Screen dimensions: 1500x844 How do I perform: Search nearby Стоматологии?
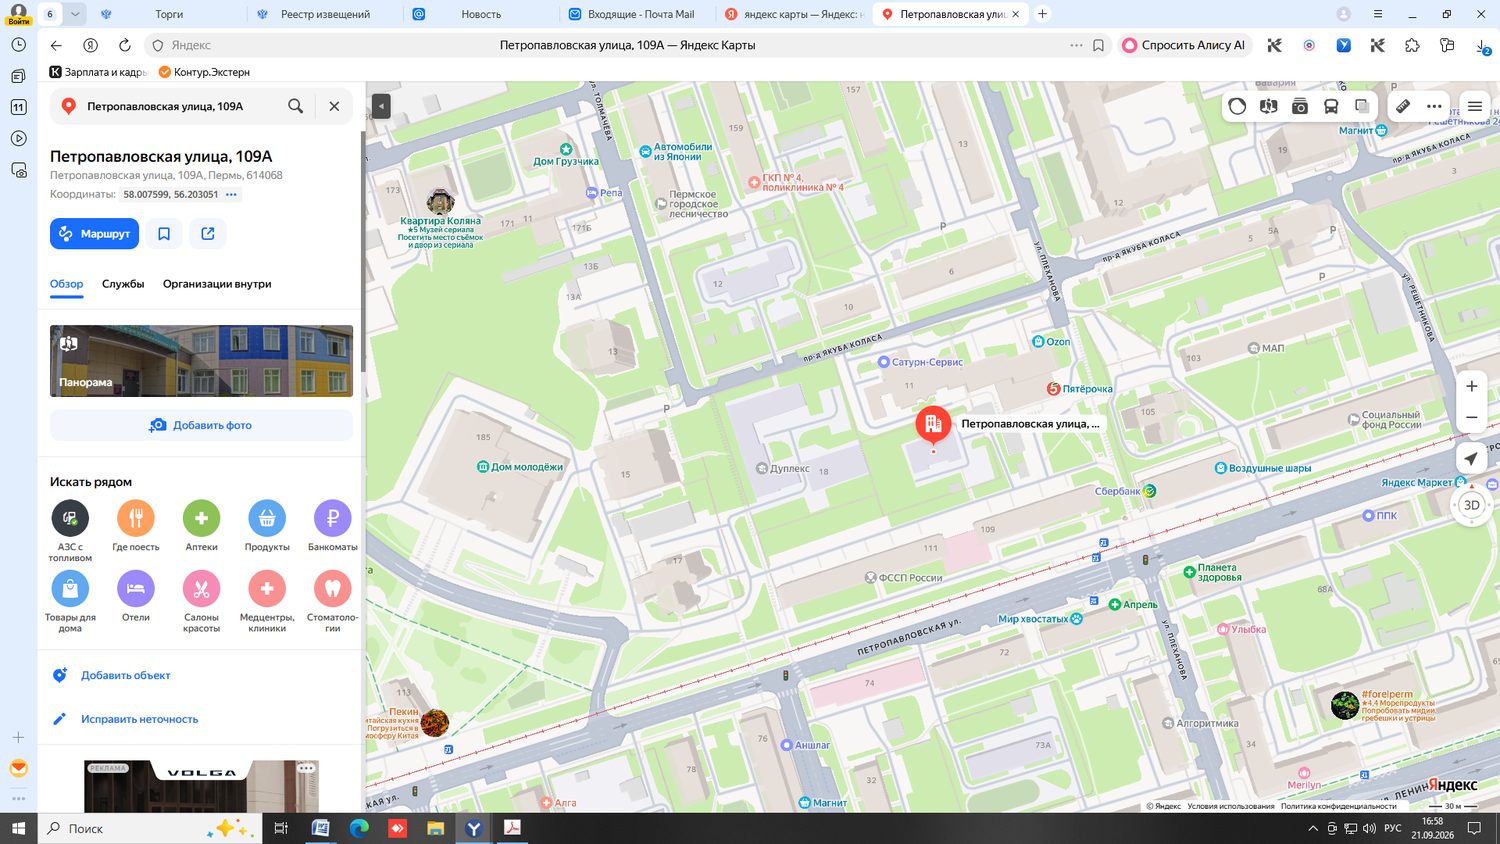[332, 601]
